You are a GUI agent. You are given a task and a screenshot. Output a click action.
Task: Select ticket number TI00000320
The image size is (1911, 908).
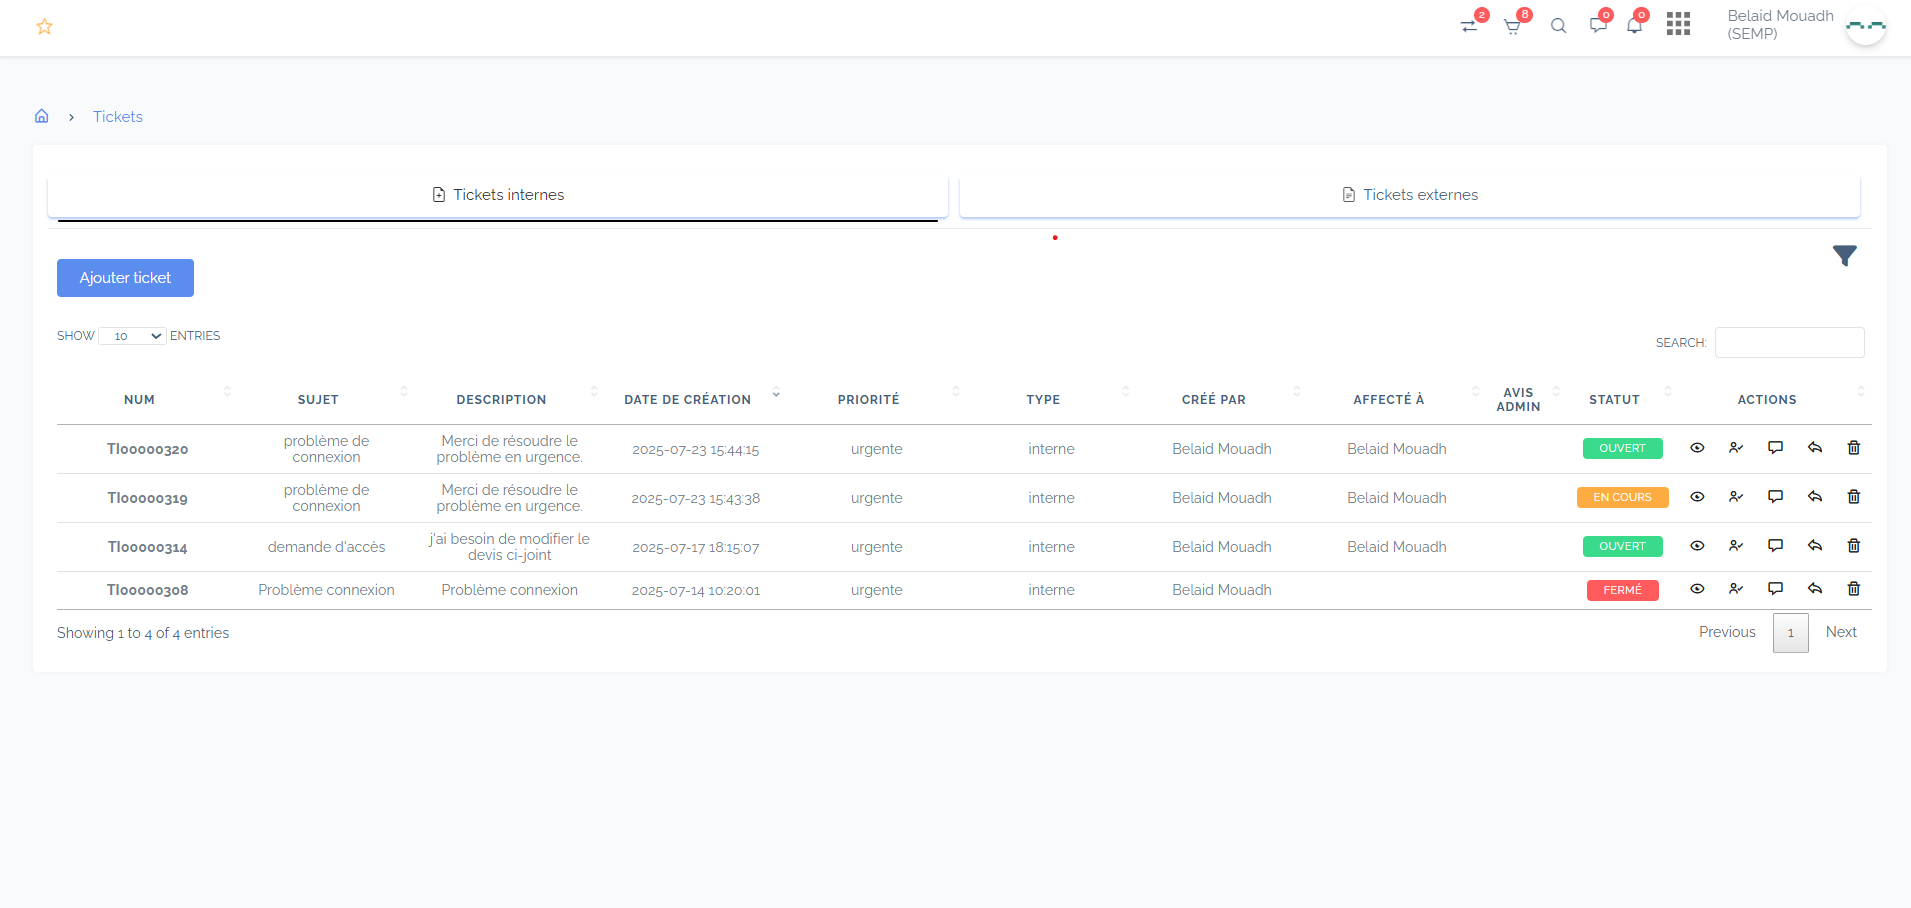(148, 450)
